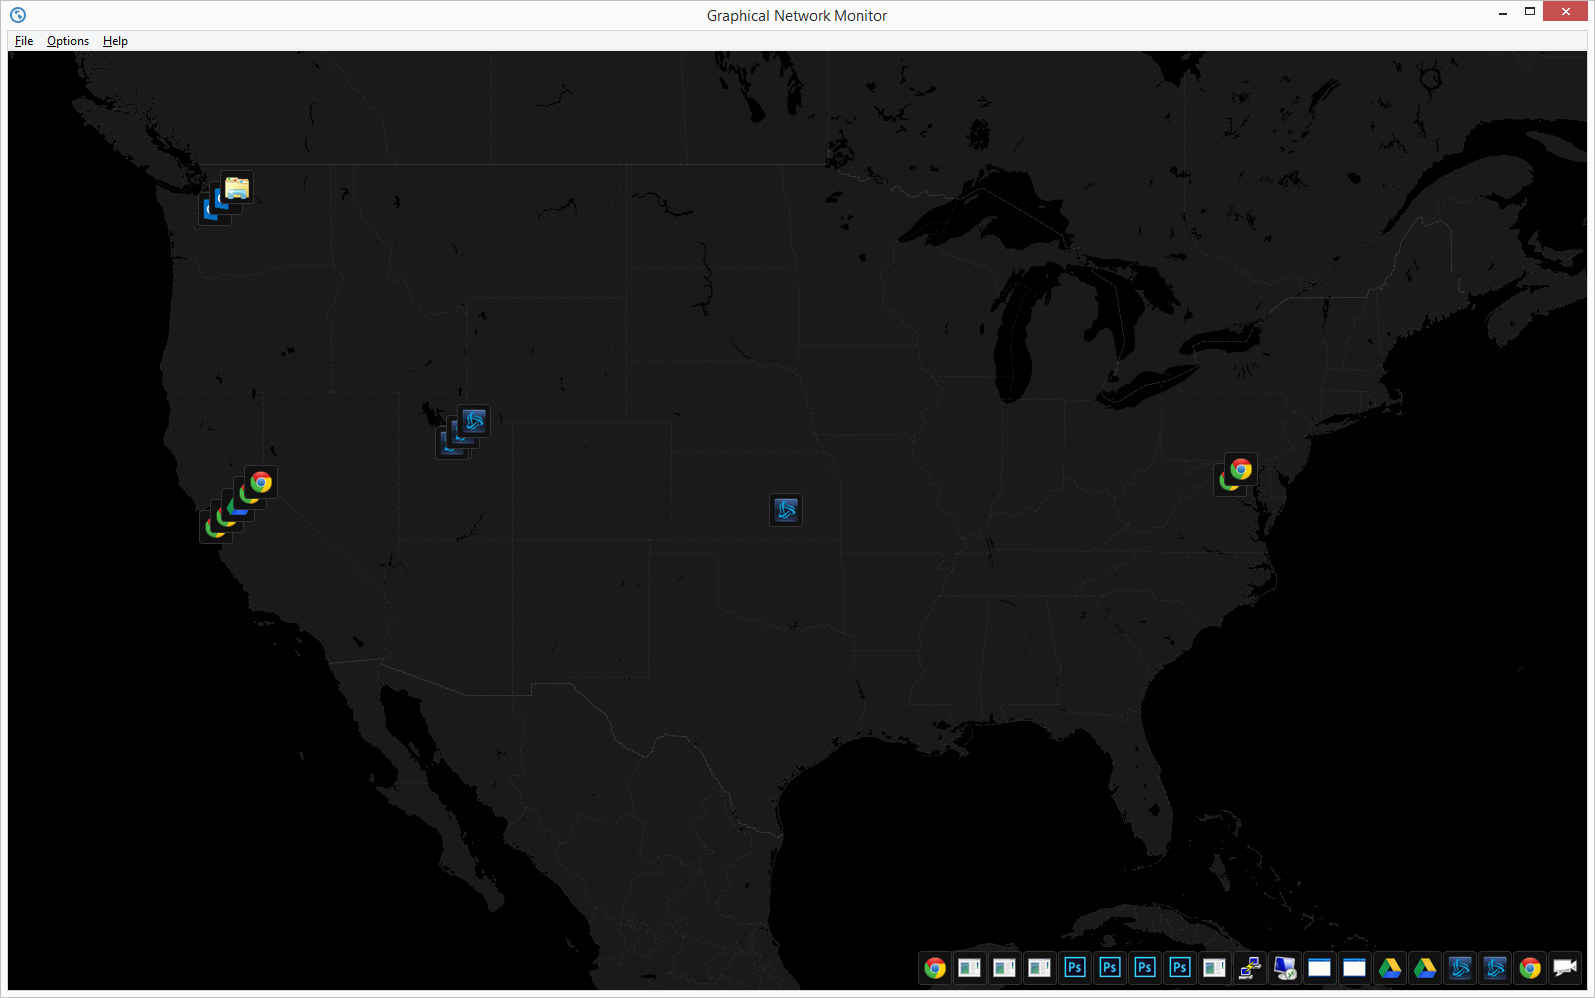
Task: Click the video camera icon in the bottom strip
Action: point(1565,967)
